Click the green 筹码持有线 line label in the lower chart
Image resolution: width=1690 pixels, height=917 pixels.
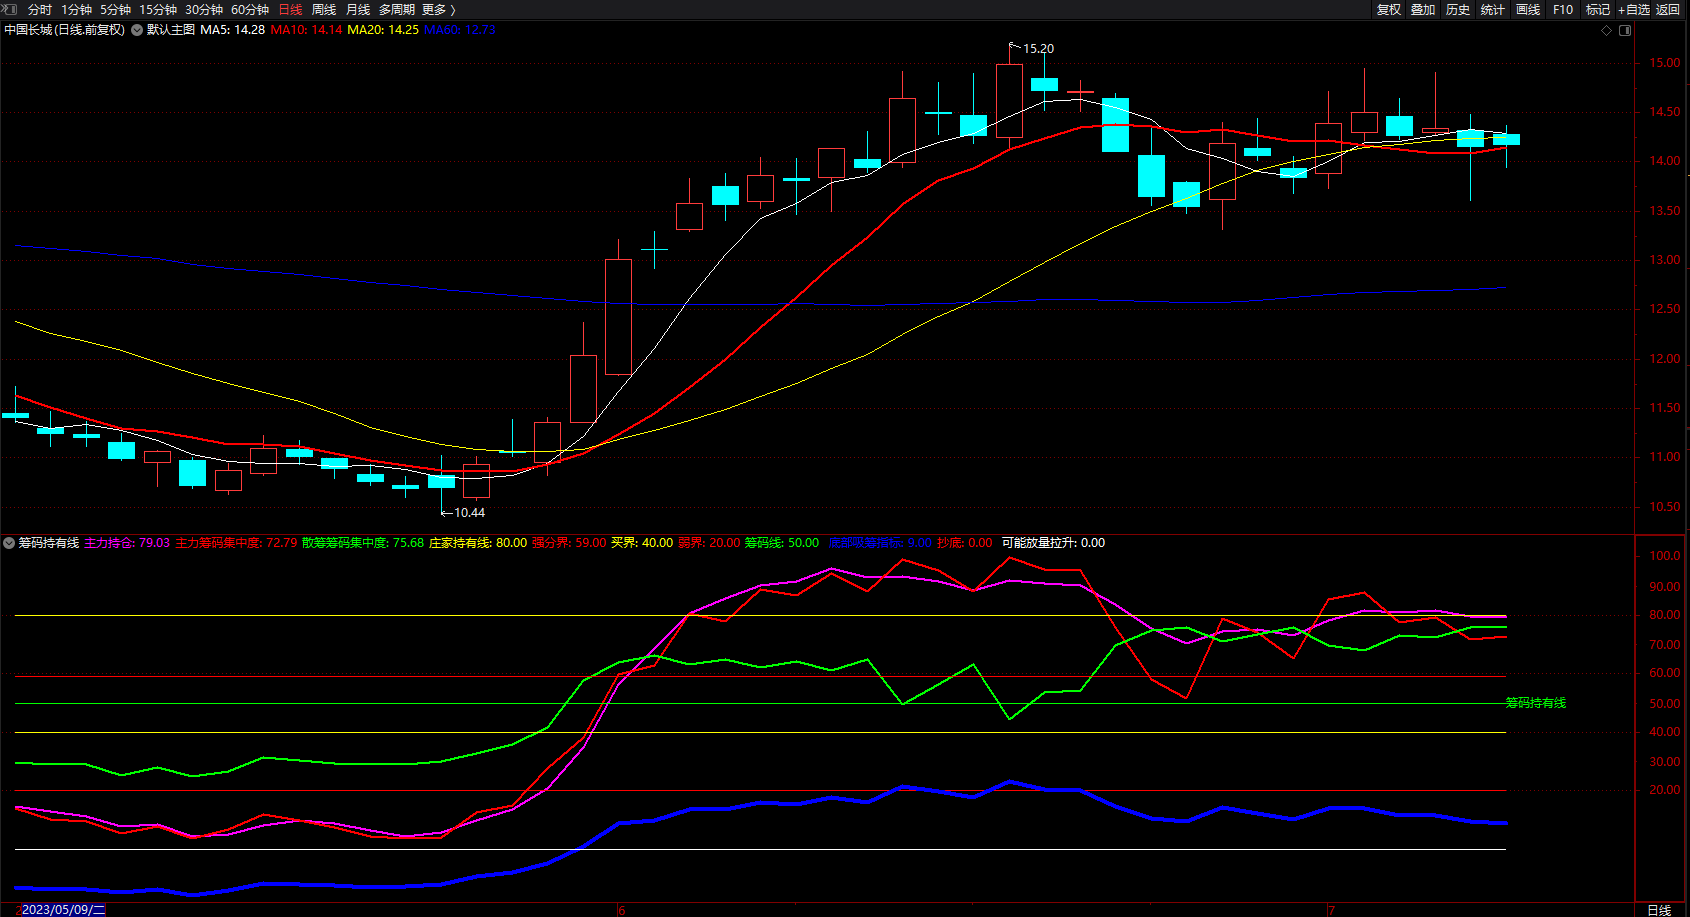(x=1536, y=703)
